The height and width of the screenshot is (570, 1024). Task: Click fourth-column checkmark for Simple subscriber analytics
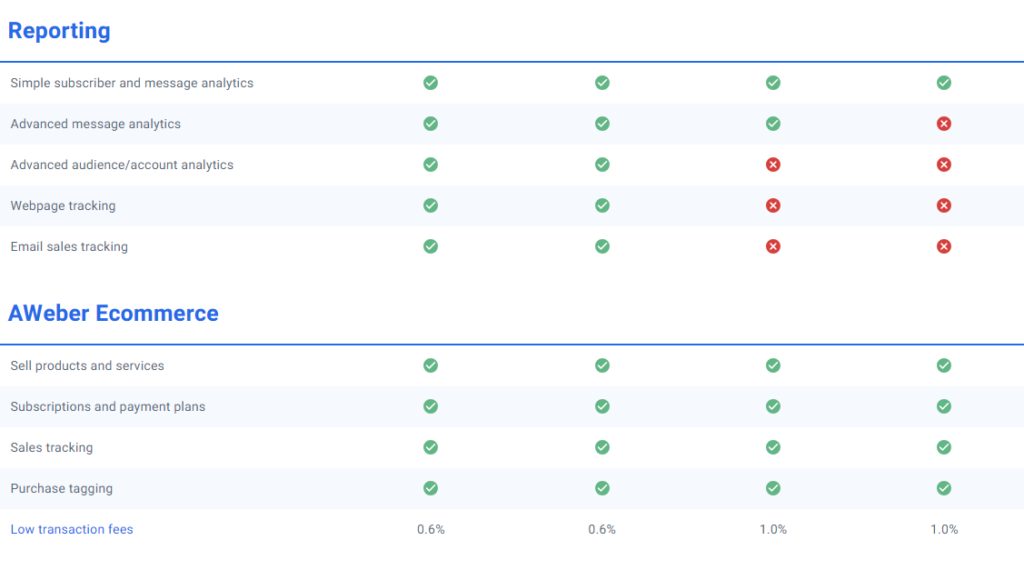point(944,83)
